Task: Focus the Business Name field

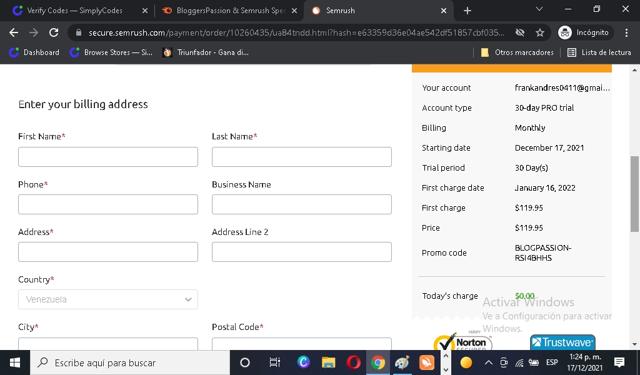Action: point(302,204)
